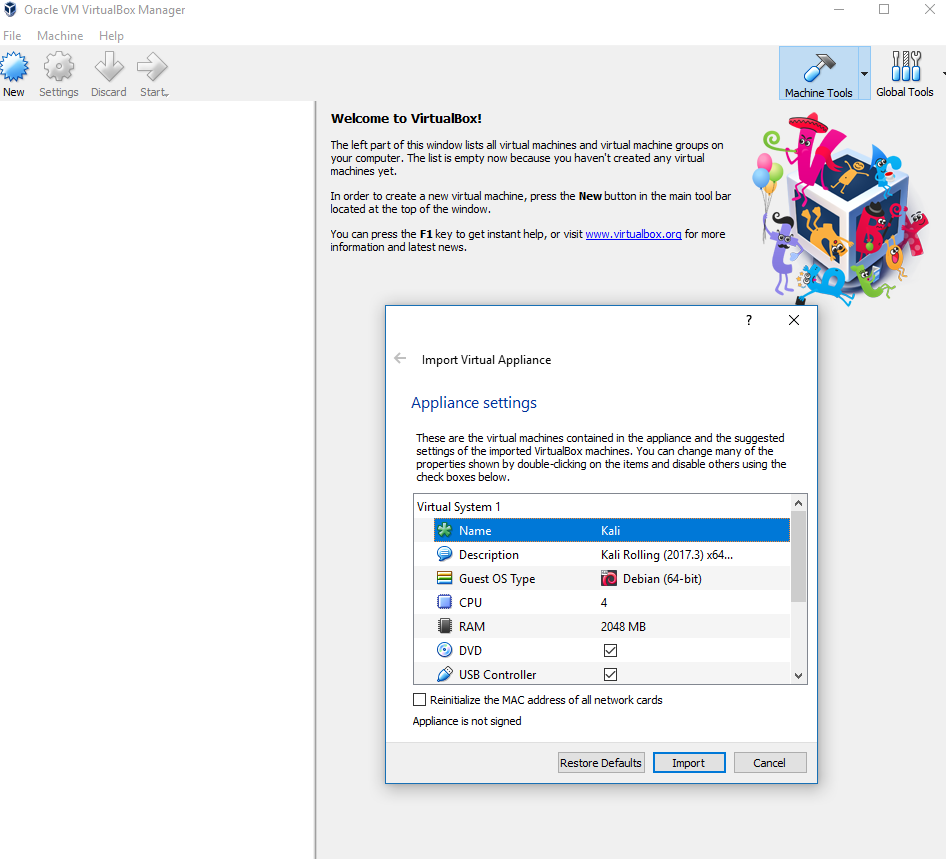Click the CPU chip icon
This screenshot has width=946, height=859.
coord(445,602)
